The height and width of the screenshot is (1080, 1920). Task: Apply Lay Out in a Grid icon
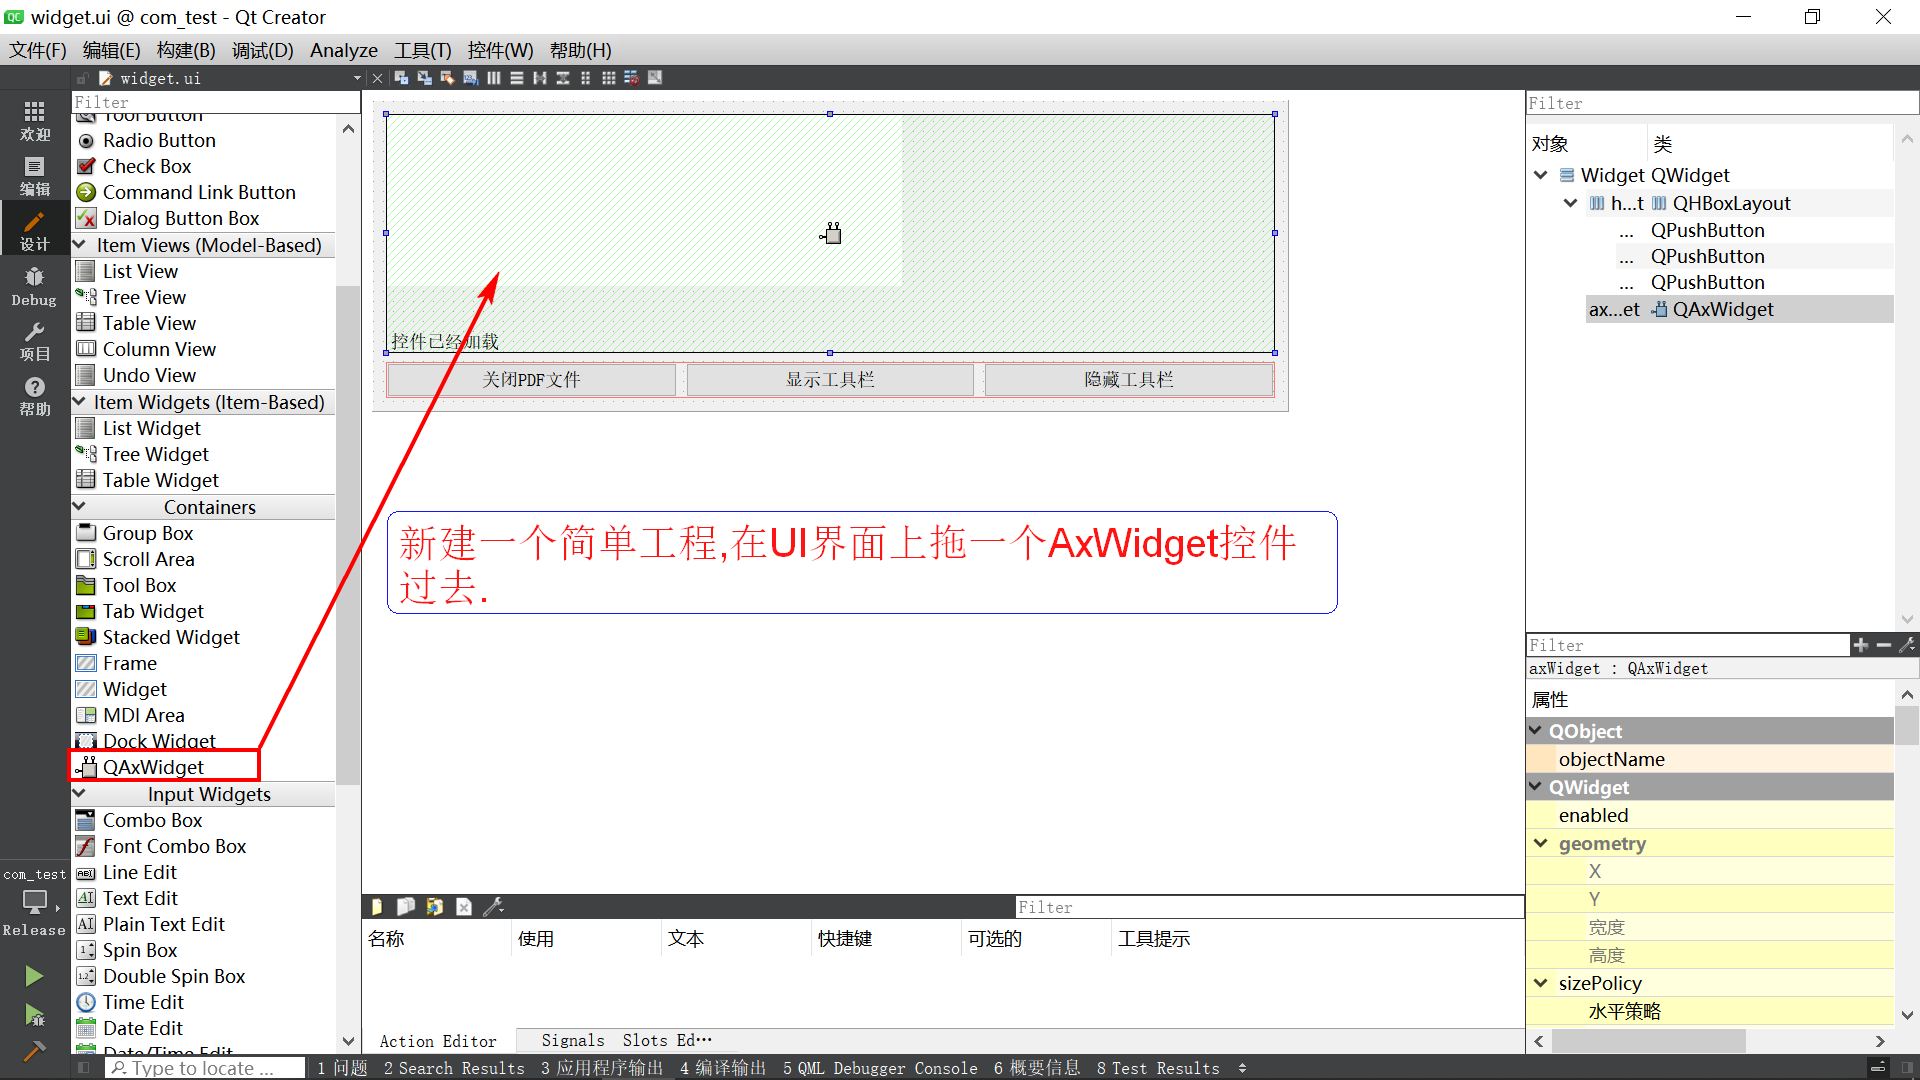pos(608,78)
